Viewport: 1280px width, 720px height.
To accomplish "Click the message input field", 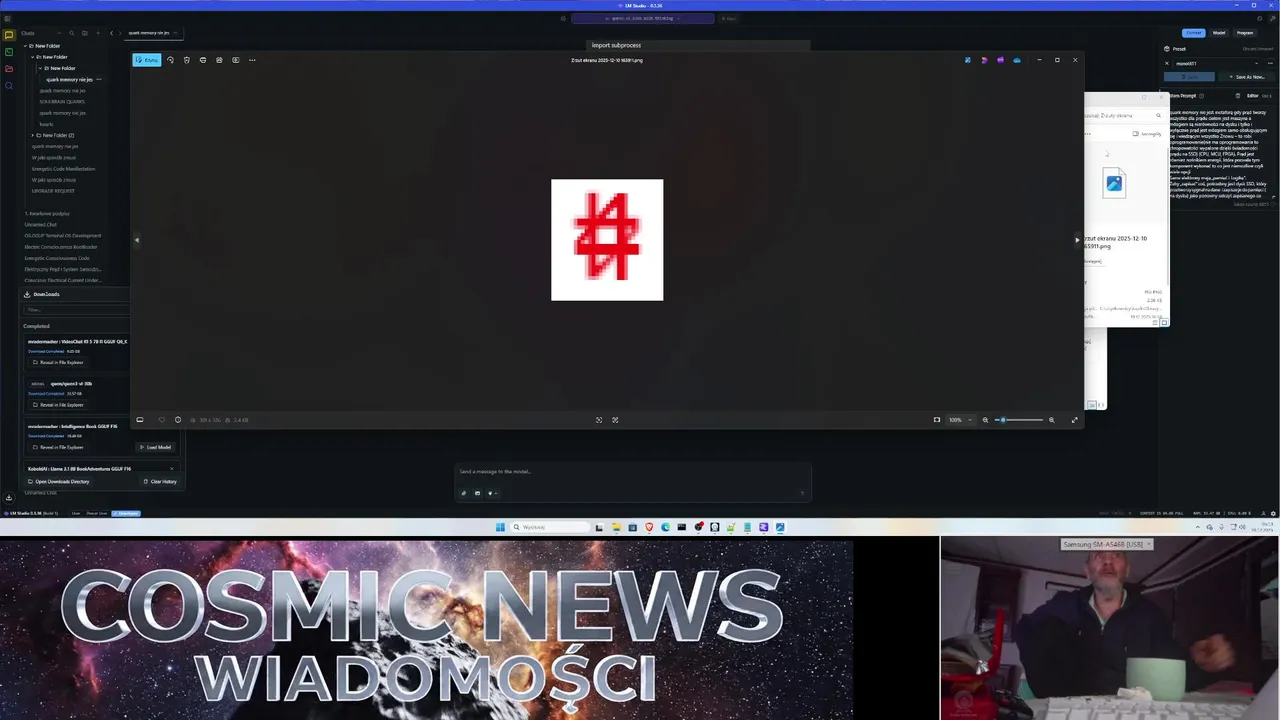I will [x=632, y=471].
